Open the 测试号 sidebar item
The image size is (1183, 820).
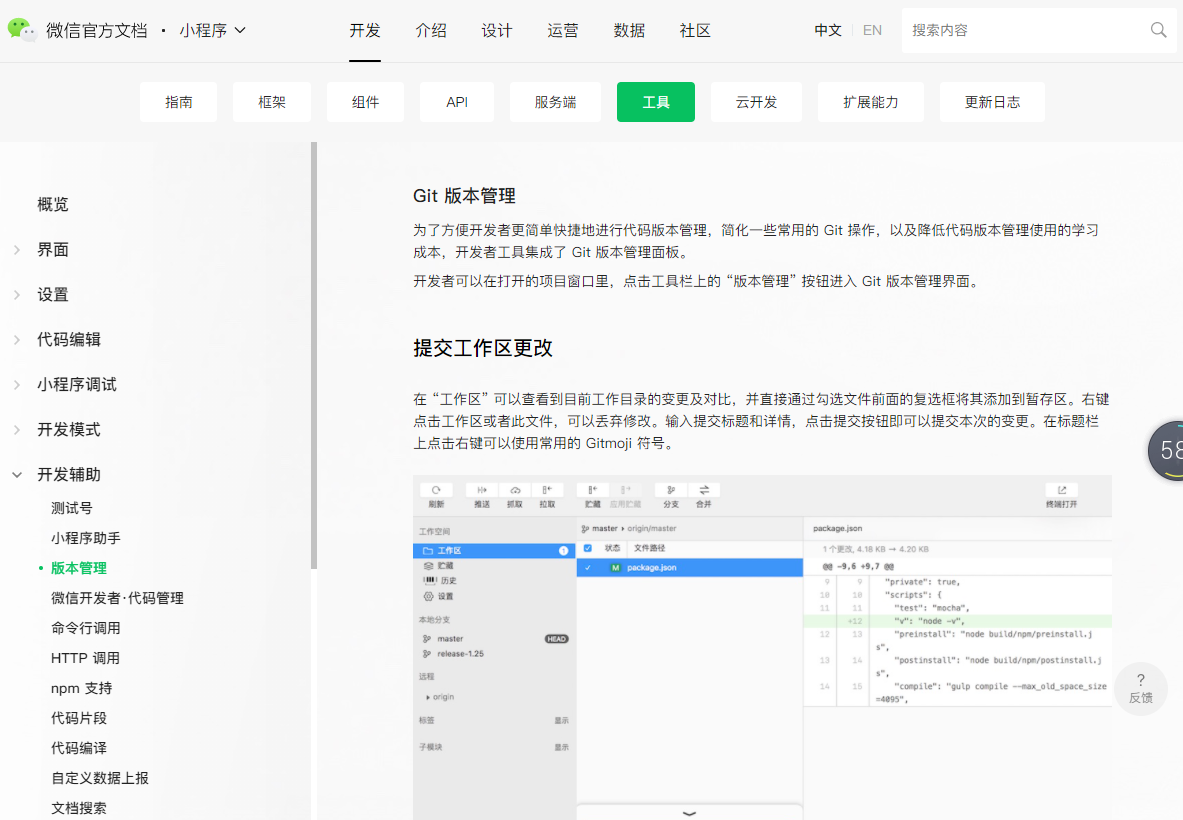coord(72,508)
